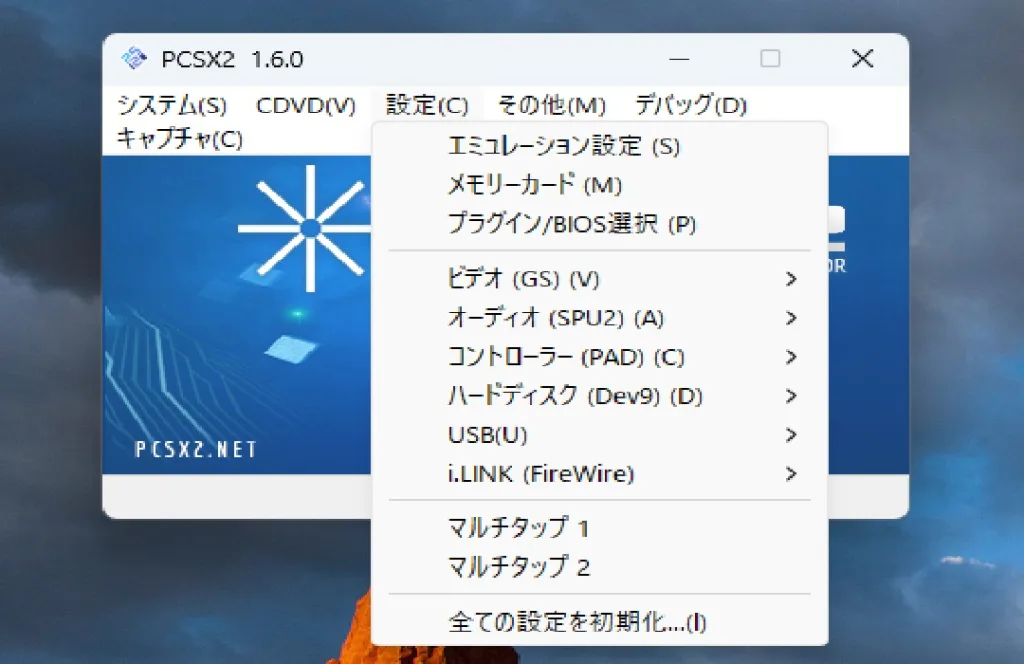
Task: Minimize the PCSX2 window
Action: coord(679,59)
